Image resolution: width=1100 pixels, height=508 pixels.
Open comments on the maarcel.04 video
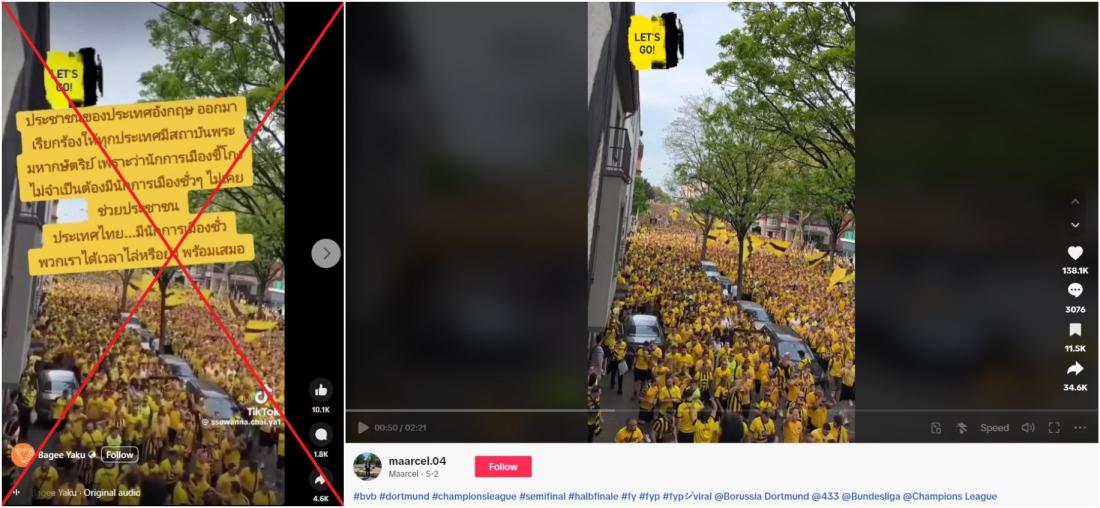pos(1075,290)
